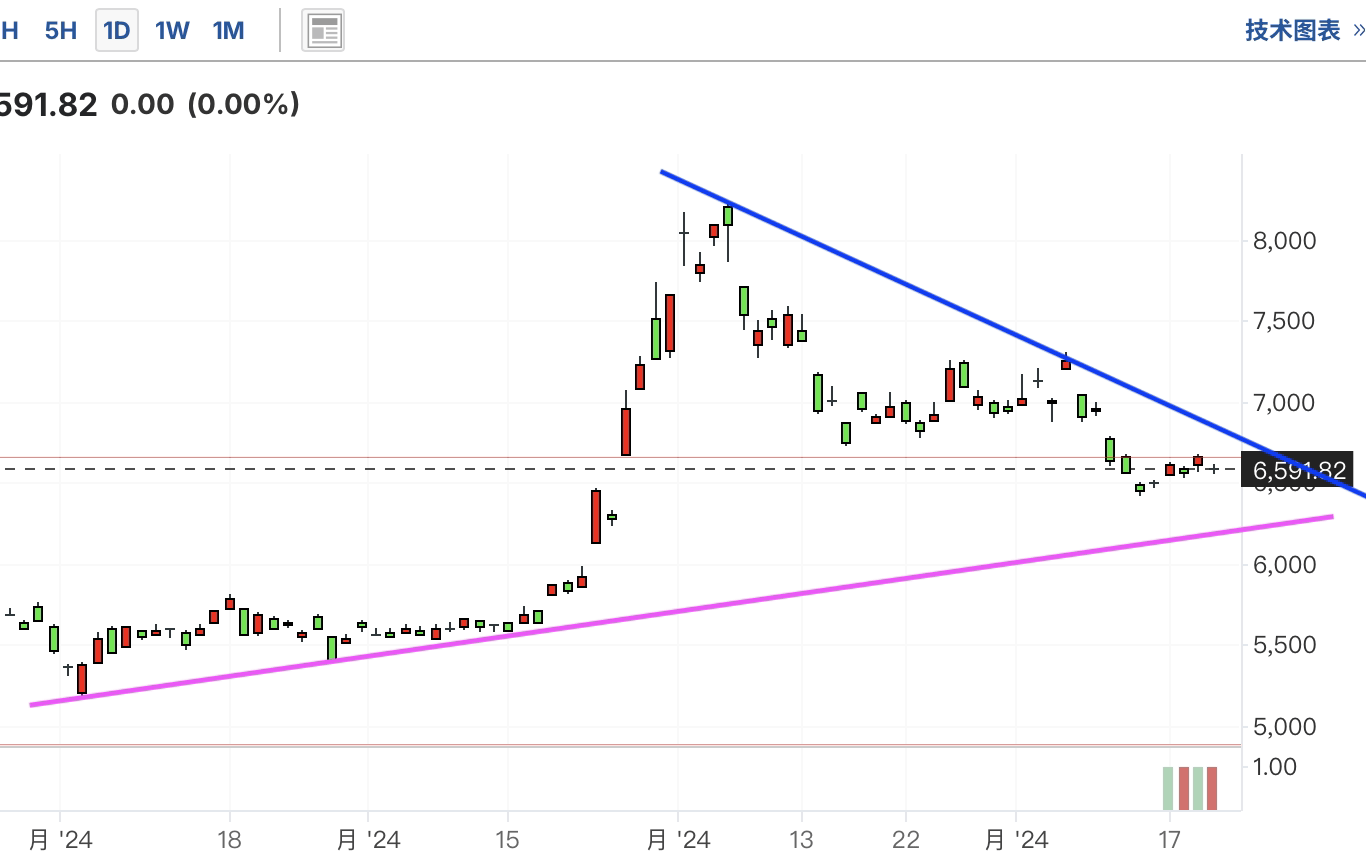
Task: Switch to the 1M timeframe
Action: [x=228, y=30]
